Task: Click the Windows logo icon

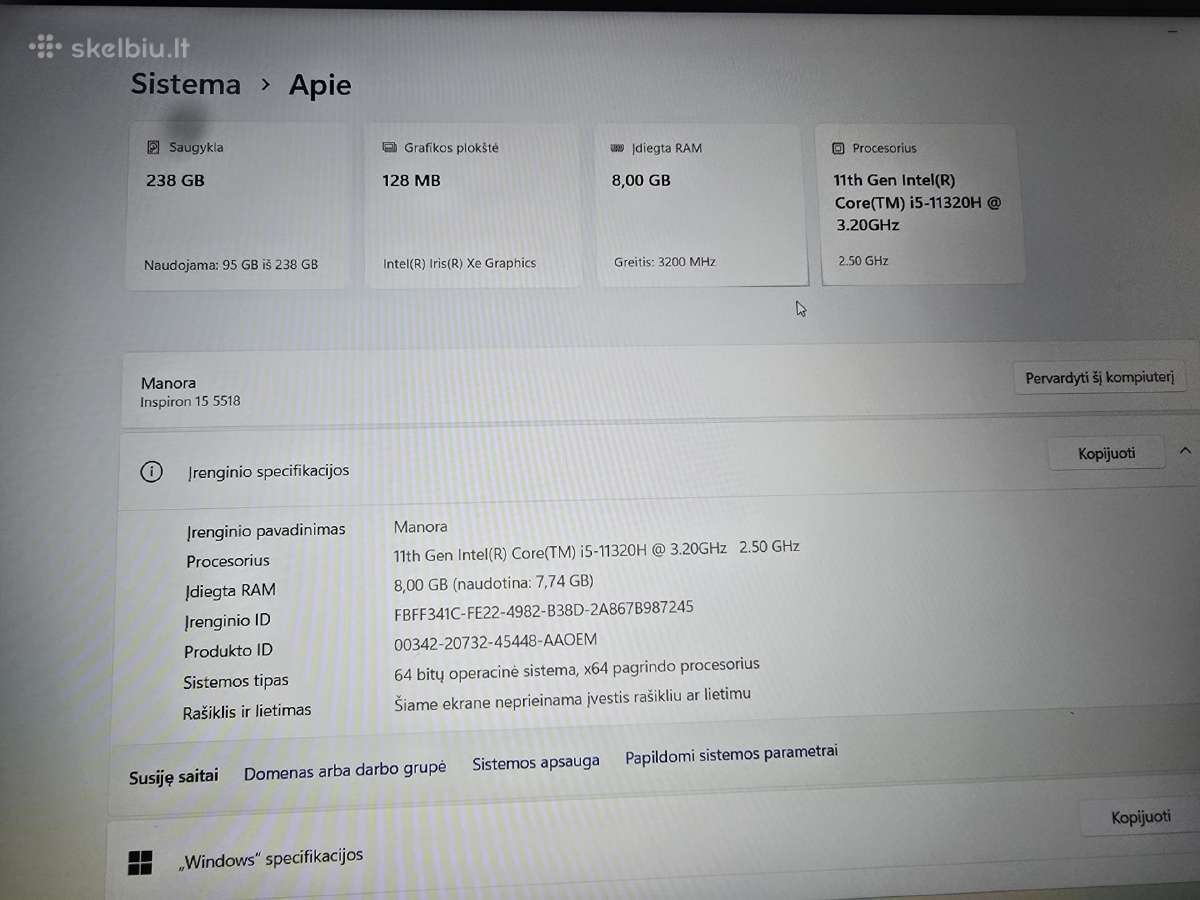Action: click(140, 862)
